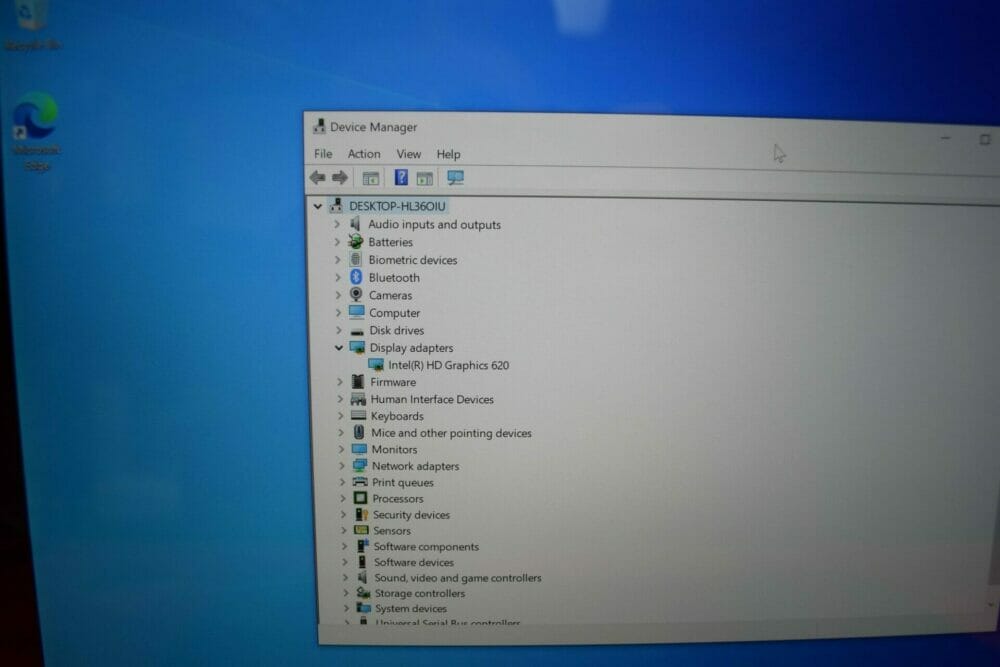Select the Storage controllers row
The height and width of the screenshot is (667, 1000).
(x=420, y=593)
